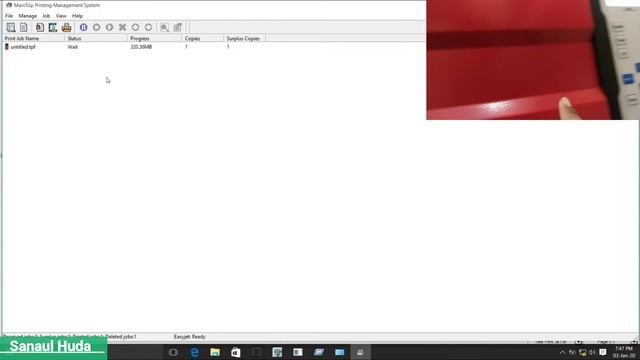Viewport: 640px width, 360px height.
Task: Open Task View on the taskbar
Action: 173,352
